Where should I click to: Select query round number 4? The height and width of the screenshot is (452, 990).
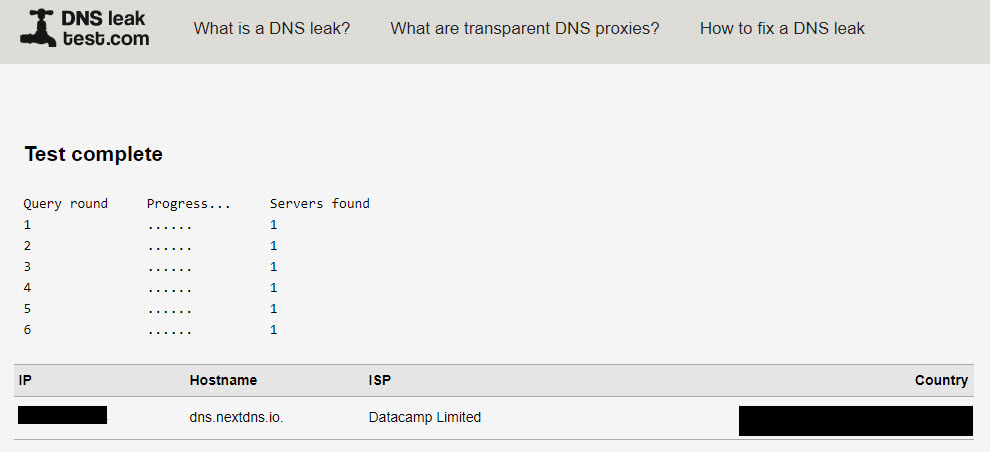28,288
